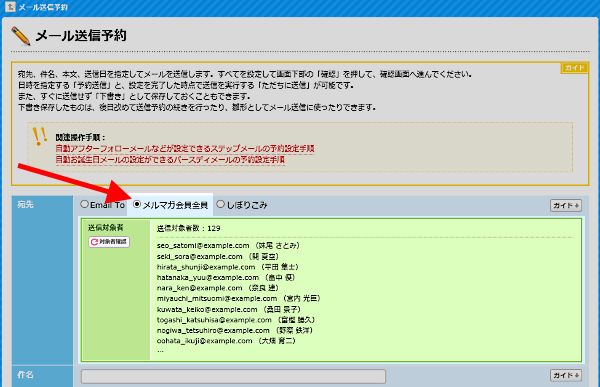Click nara_ken@example.com in the recipient list
This screenshot has height=387, width=600.
[x=199, y=288]
